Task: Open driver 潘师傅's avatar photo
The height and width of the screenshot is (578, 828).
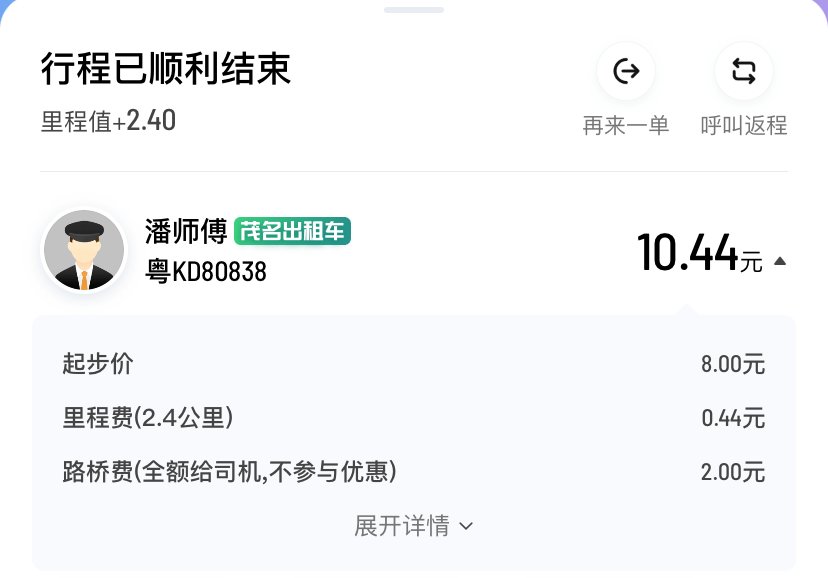Action: [x=84, y=250]
